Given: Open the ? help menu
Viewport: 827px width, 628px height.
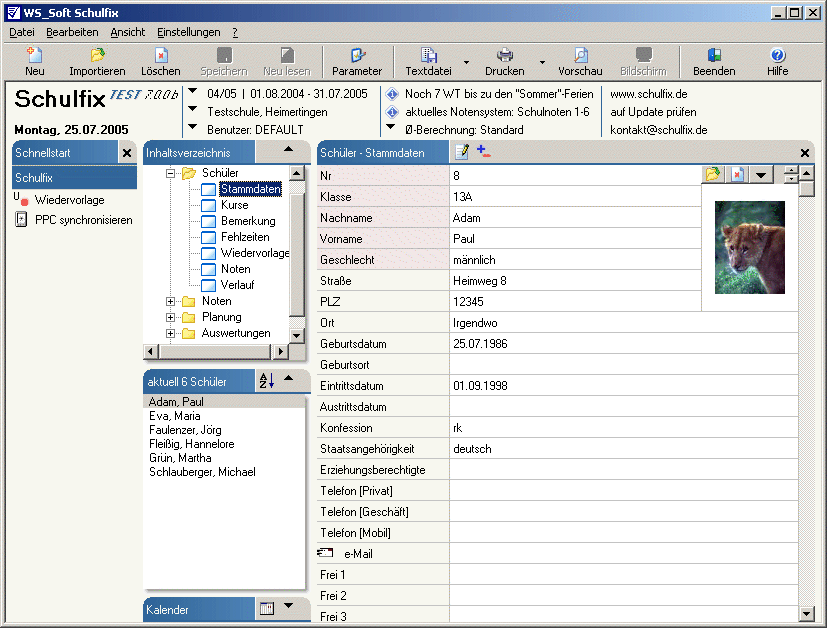Looking at the screenshot, I should (235, 32).
